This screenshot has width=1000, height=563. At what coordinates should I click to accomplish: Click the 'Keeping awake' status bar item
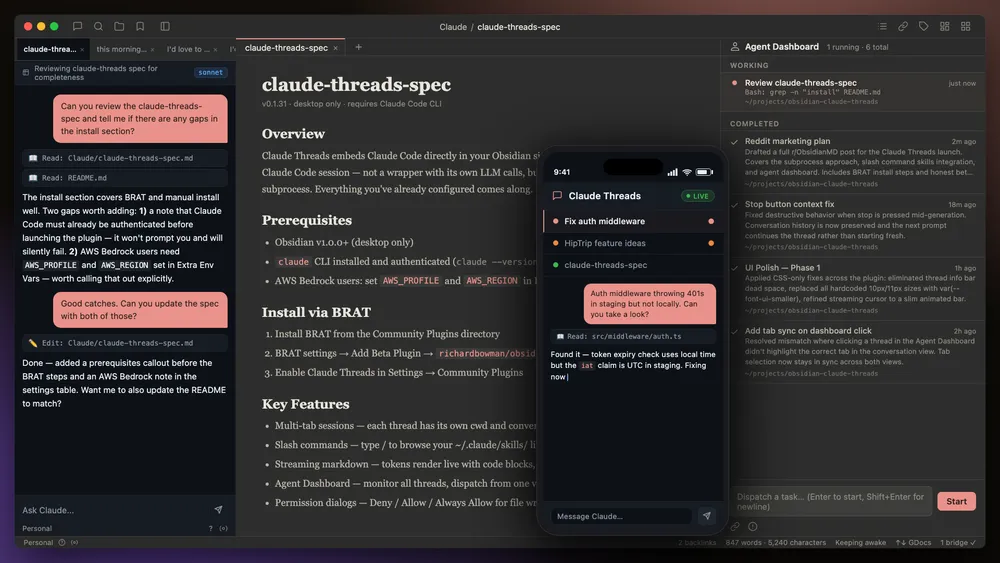(x=860, y=543)
